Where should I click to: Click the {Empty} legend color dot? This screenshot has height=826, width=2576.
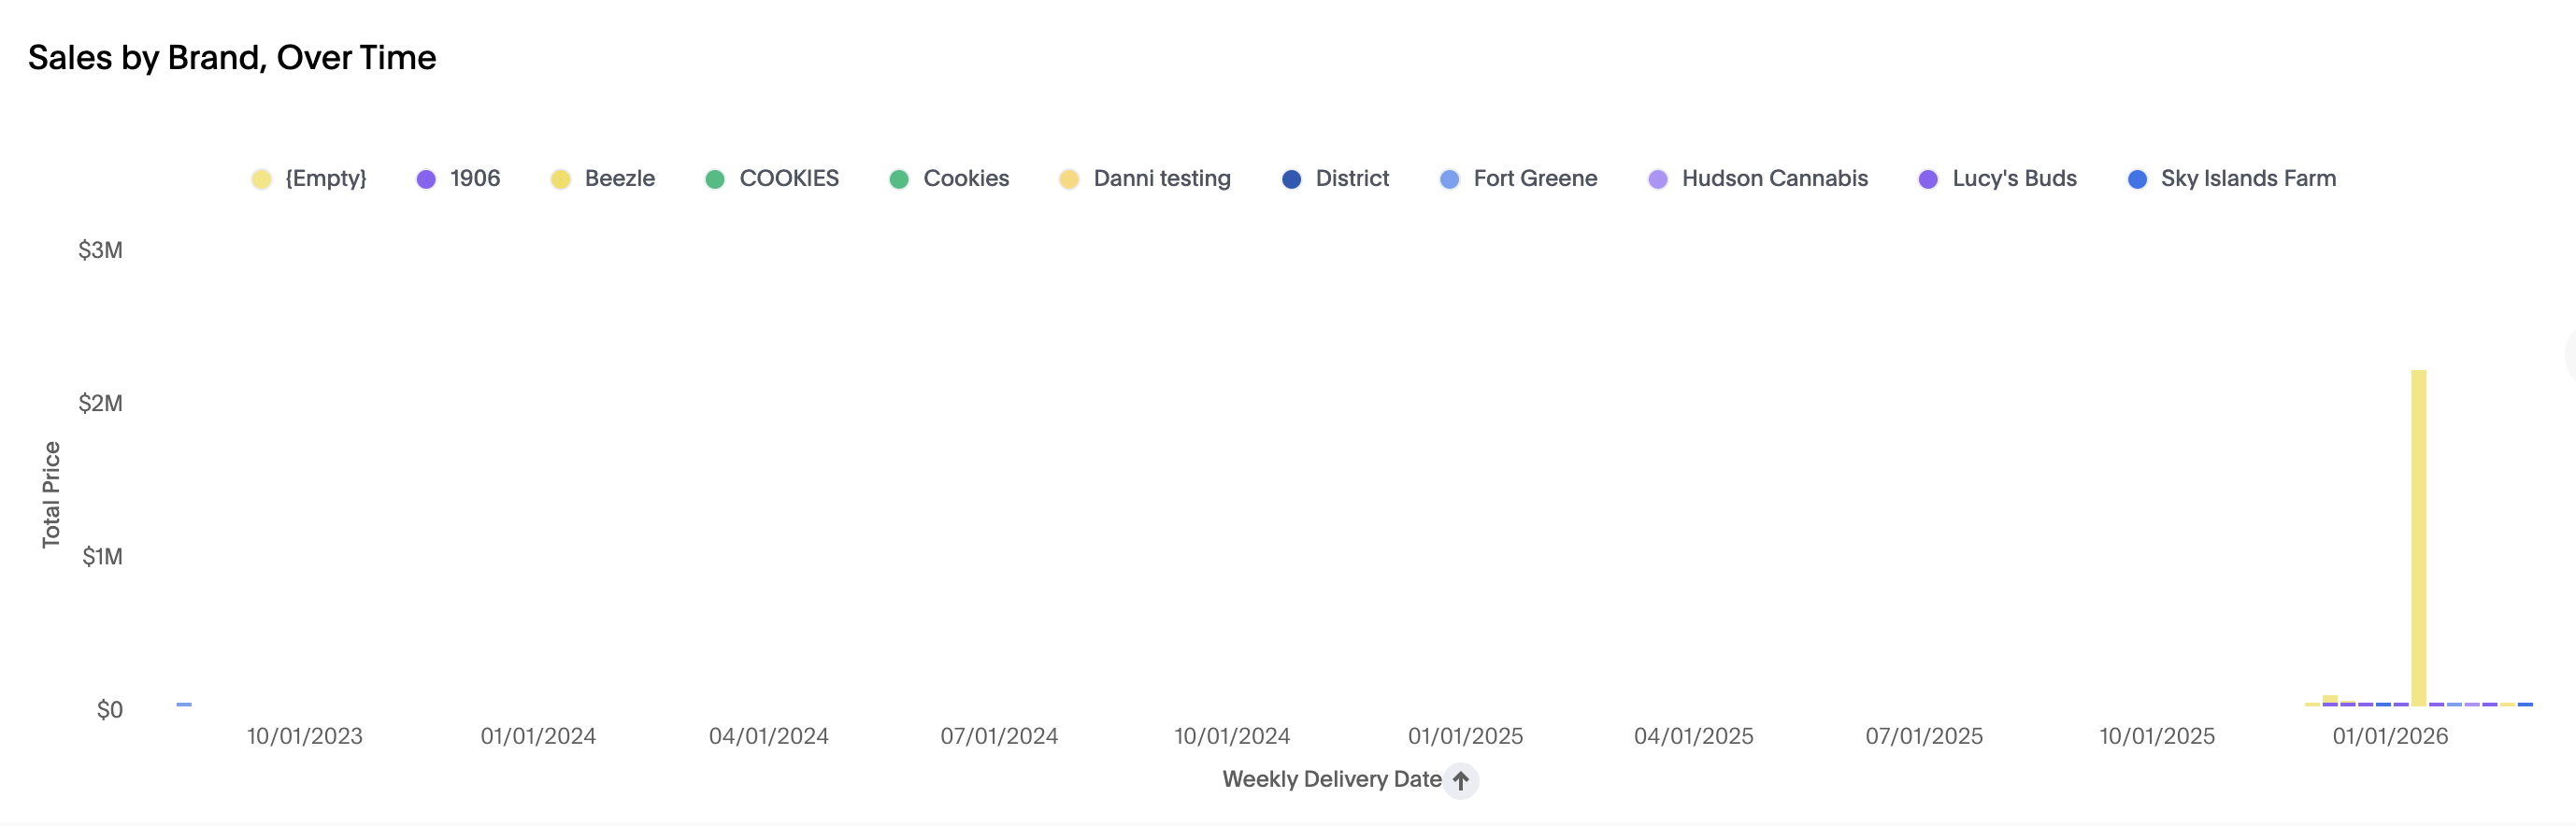point(261,179)
